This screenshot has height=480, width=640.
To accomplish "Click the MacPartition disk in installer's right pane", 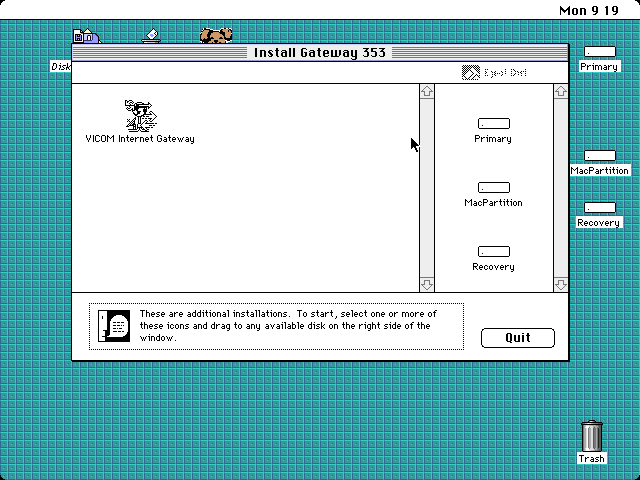I will [x=493, y=187].
